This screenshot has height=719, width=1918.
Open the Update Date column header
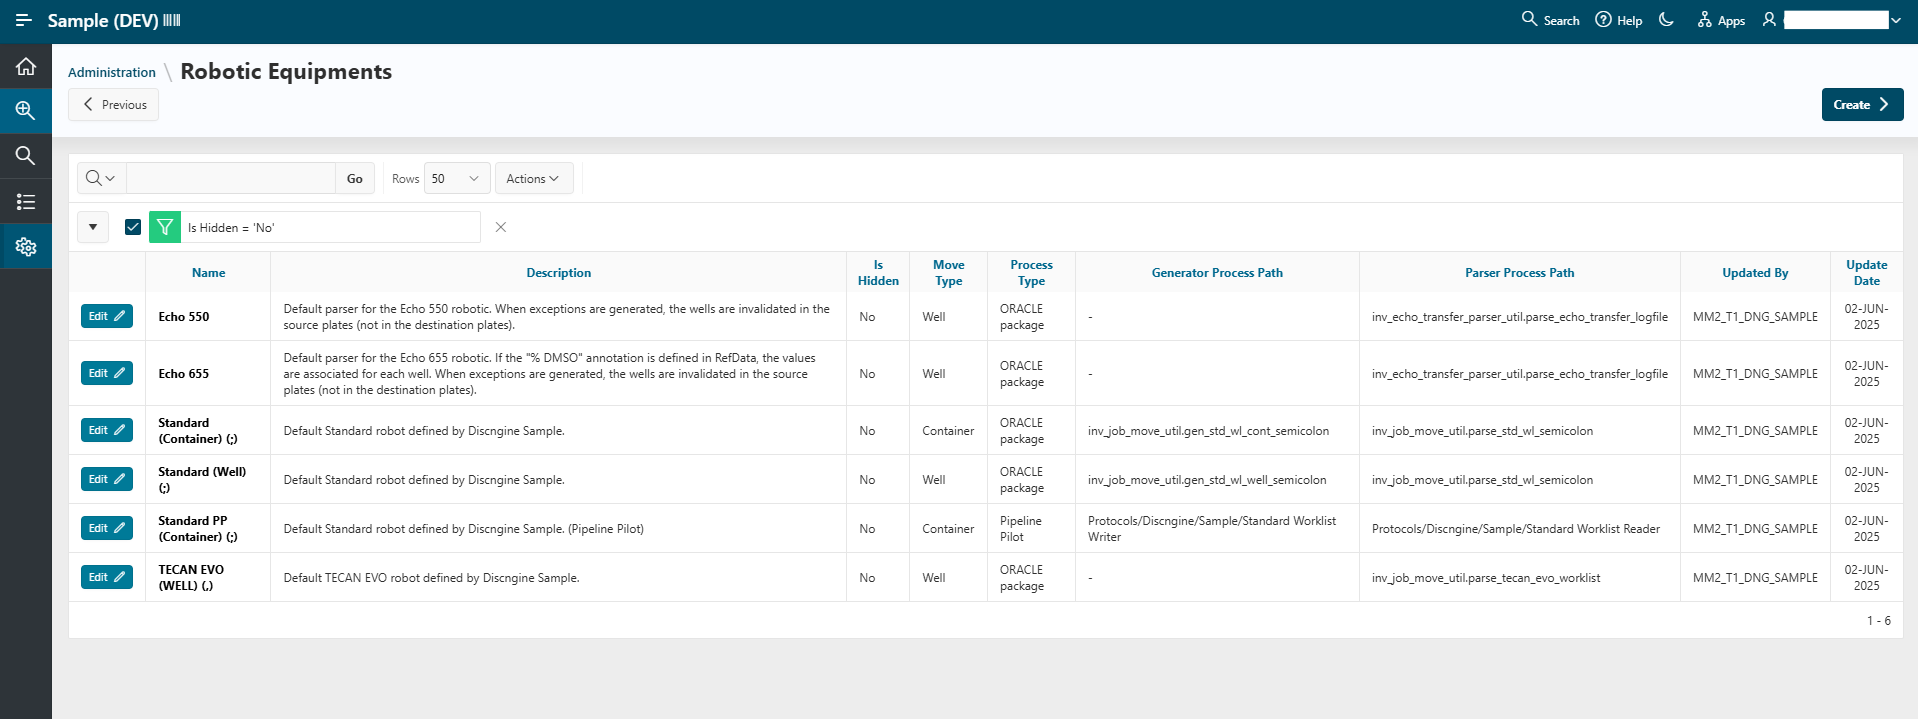tap(1867, 272)
